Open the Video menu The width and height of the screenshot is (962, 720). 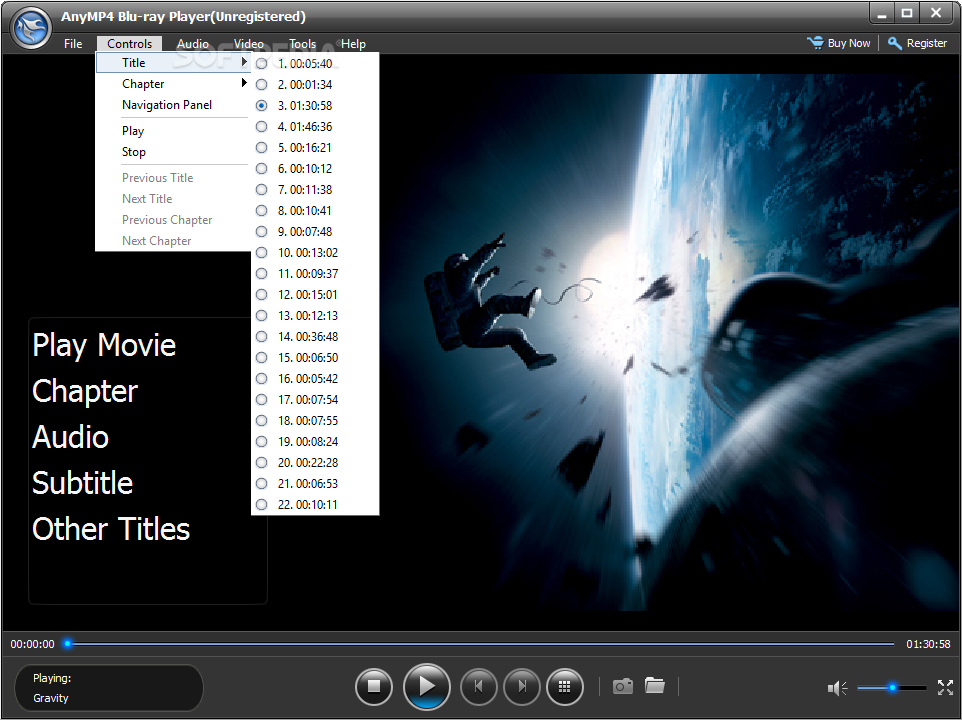248,44
